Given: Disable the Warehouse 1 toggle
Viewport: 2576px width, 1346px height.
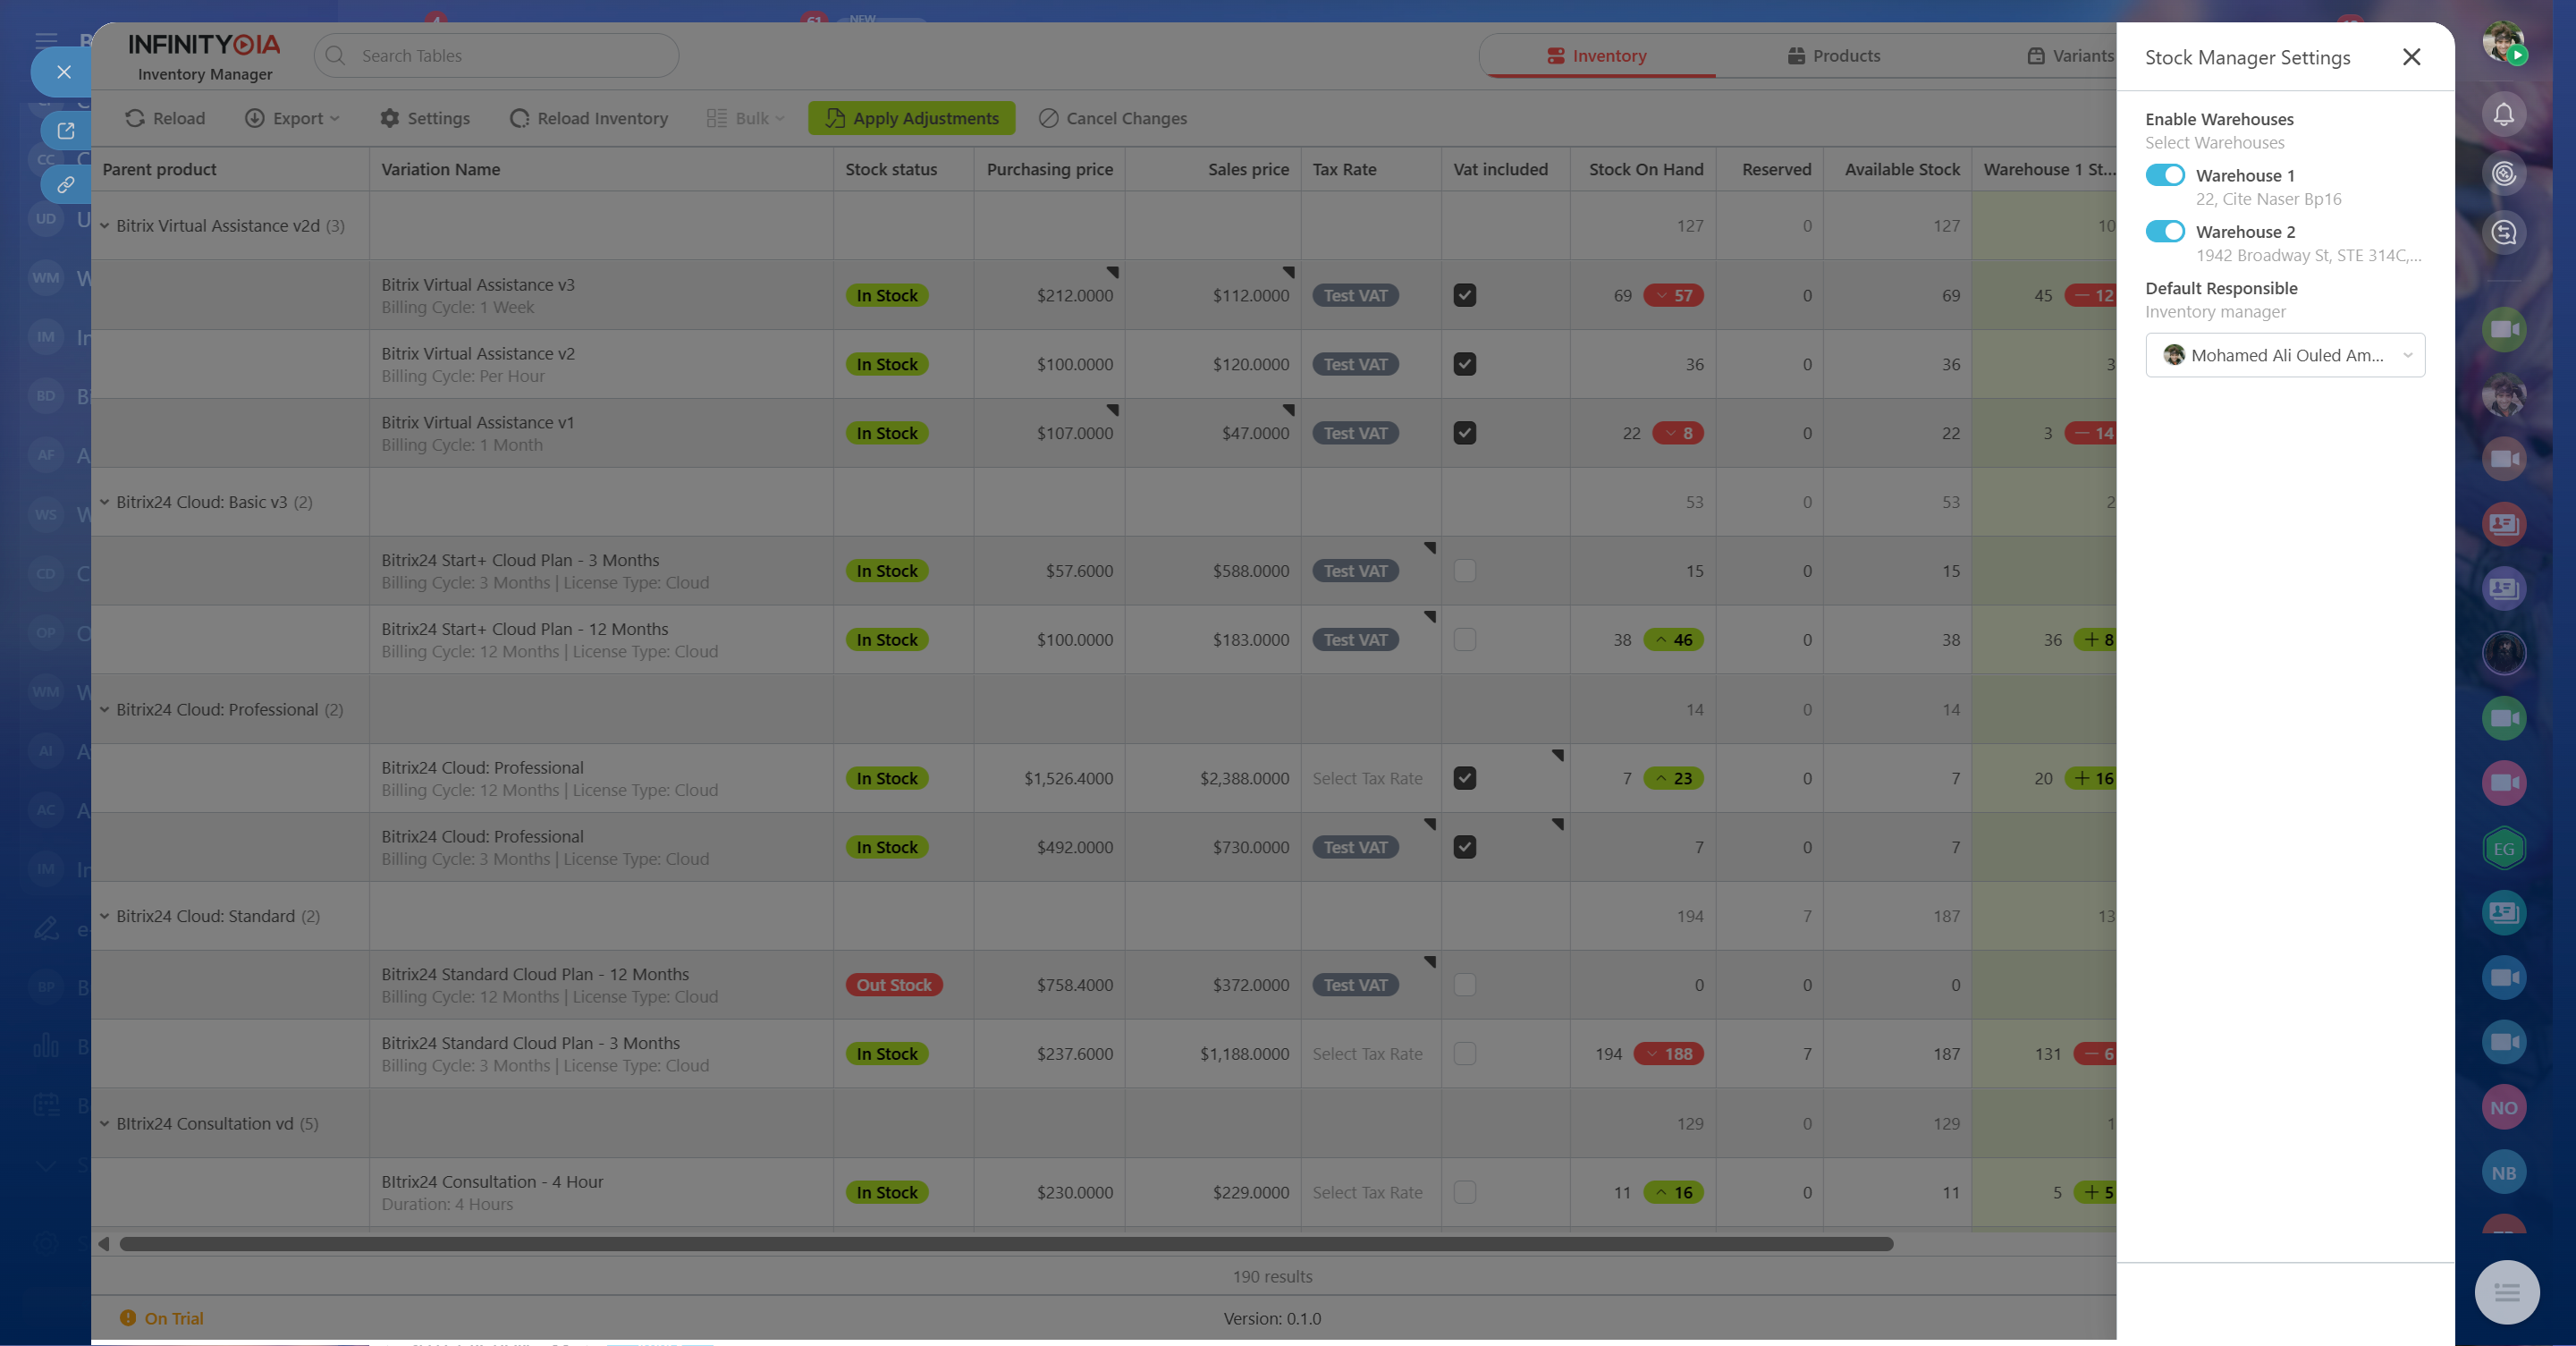Looking at the screenshot, I should tap(2165, 175).
